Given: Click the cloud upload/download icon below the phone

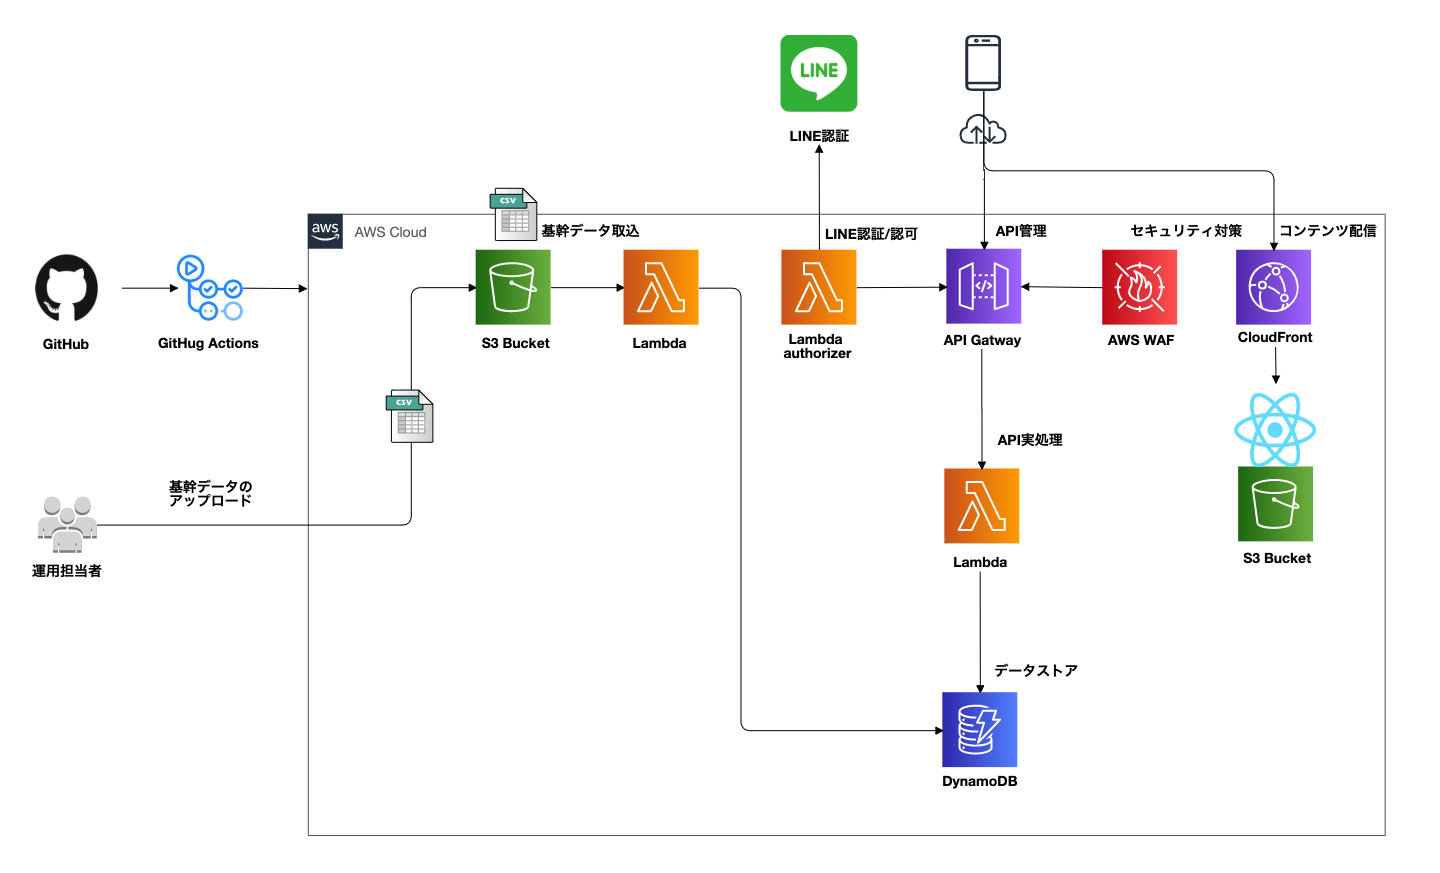Looking at the screenshot, I should pyautogui.click(x=982, y=131).
